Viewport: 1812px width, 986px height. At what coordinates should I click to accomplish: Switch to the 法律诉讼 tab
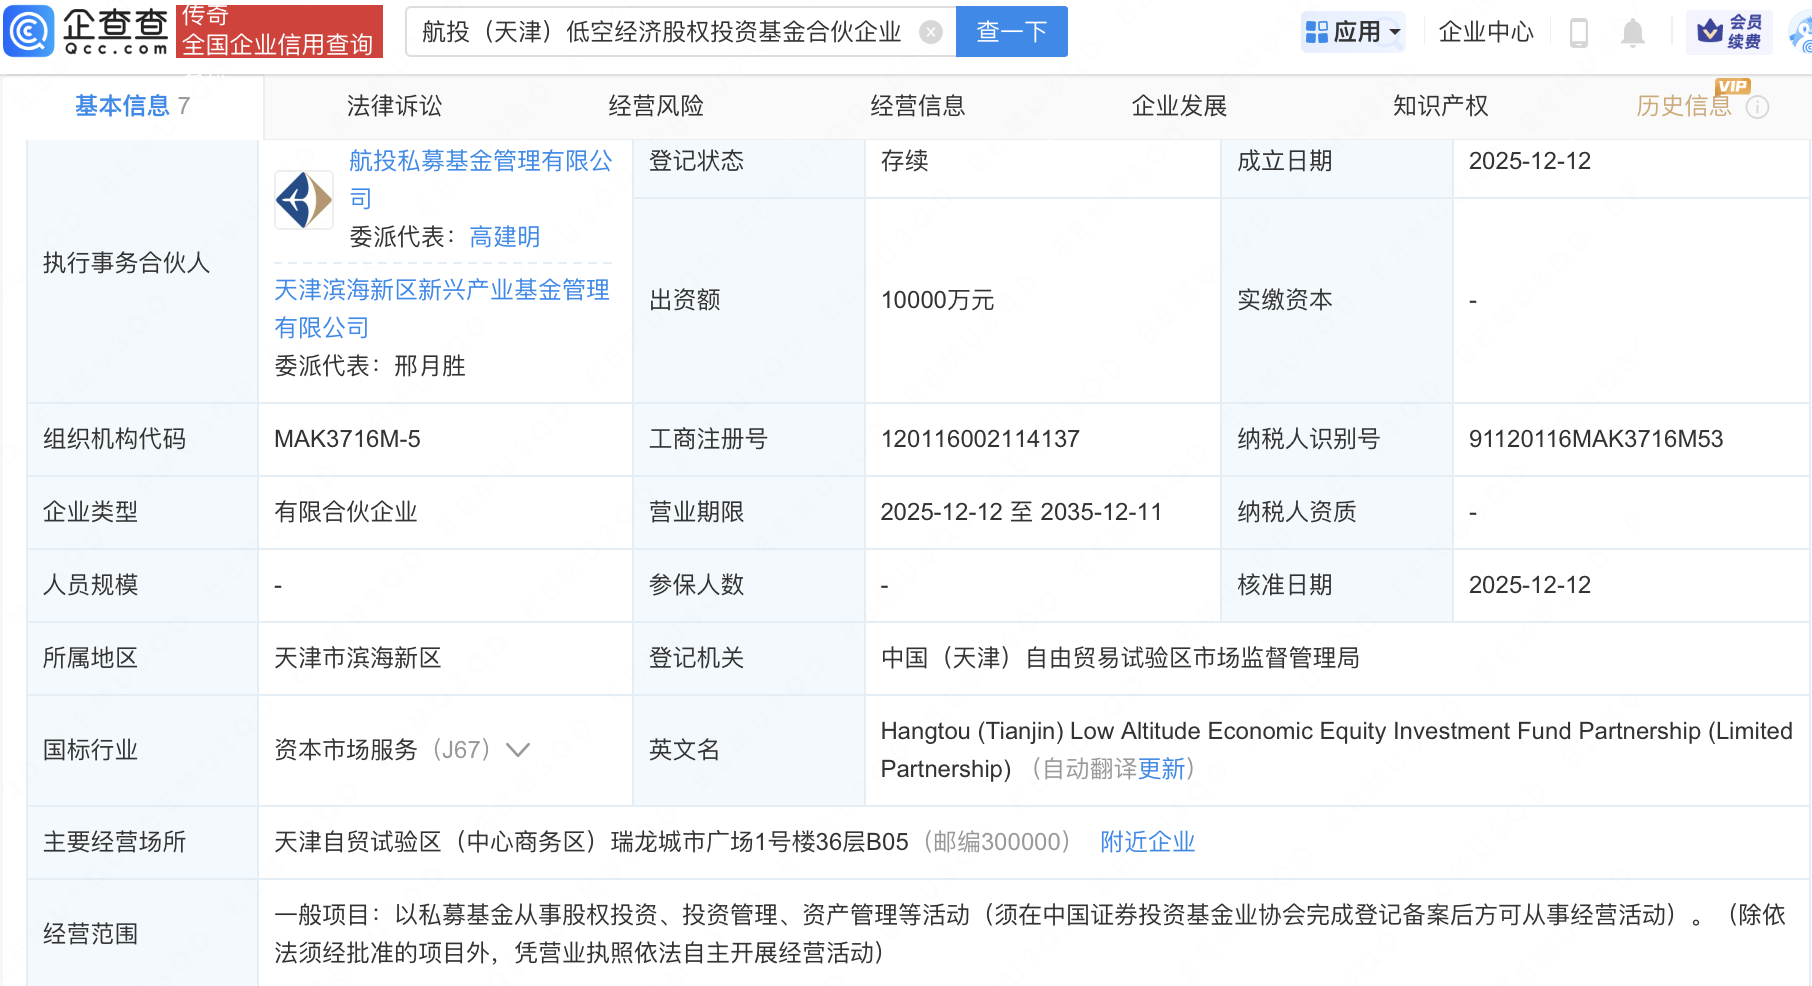pyautogui.click(x=393, y=105)
